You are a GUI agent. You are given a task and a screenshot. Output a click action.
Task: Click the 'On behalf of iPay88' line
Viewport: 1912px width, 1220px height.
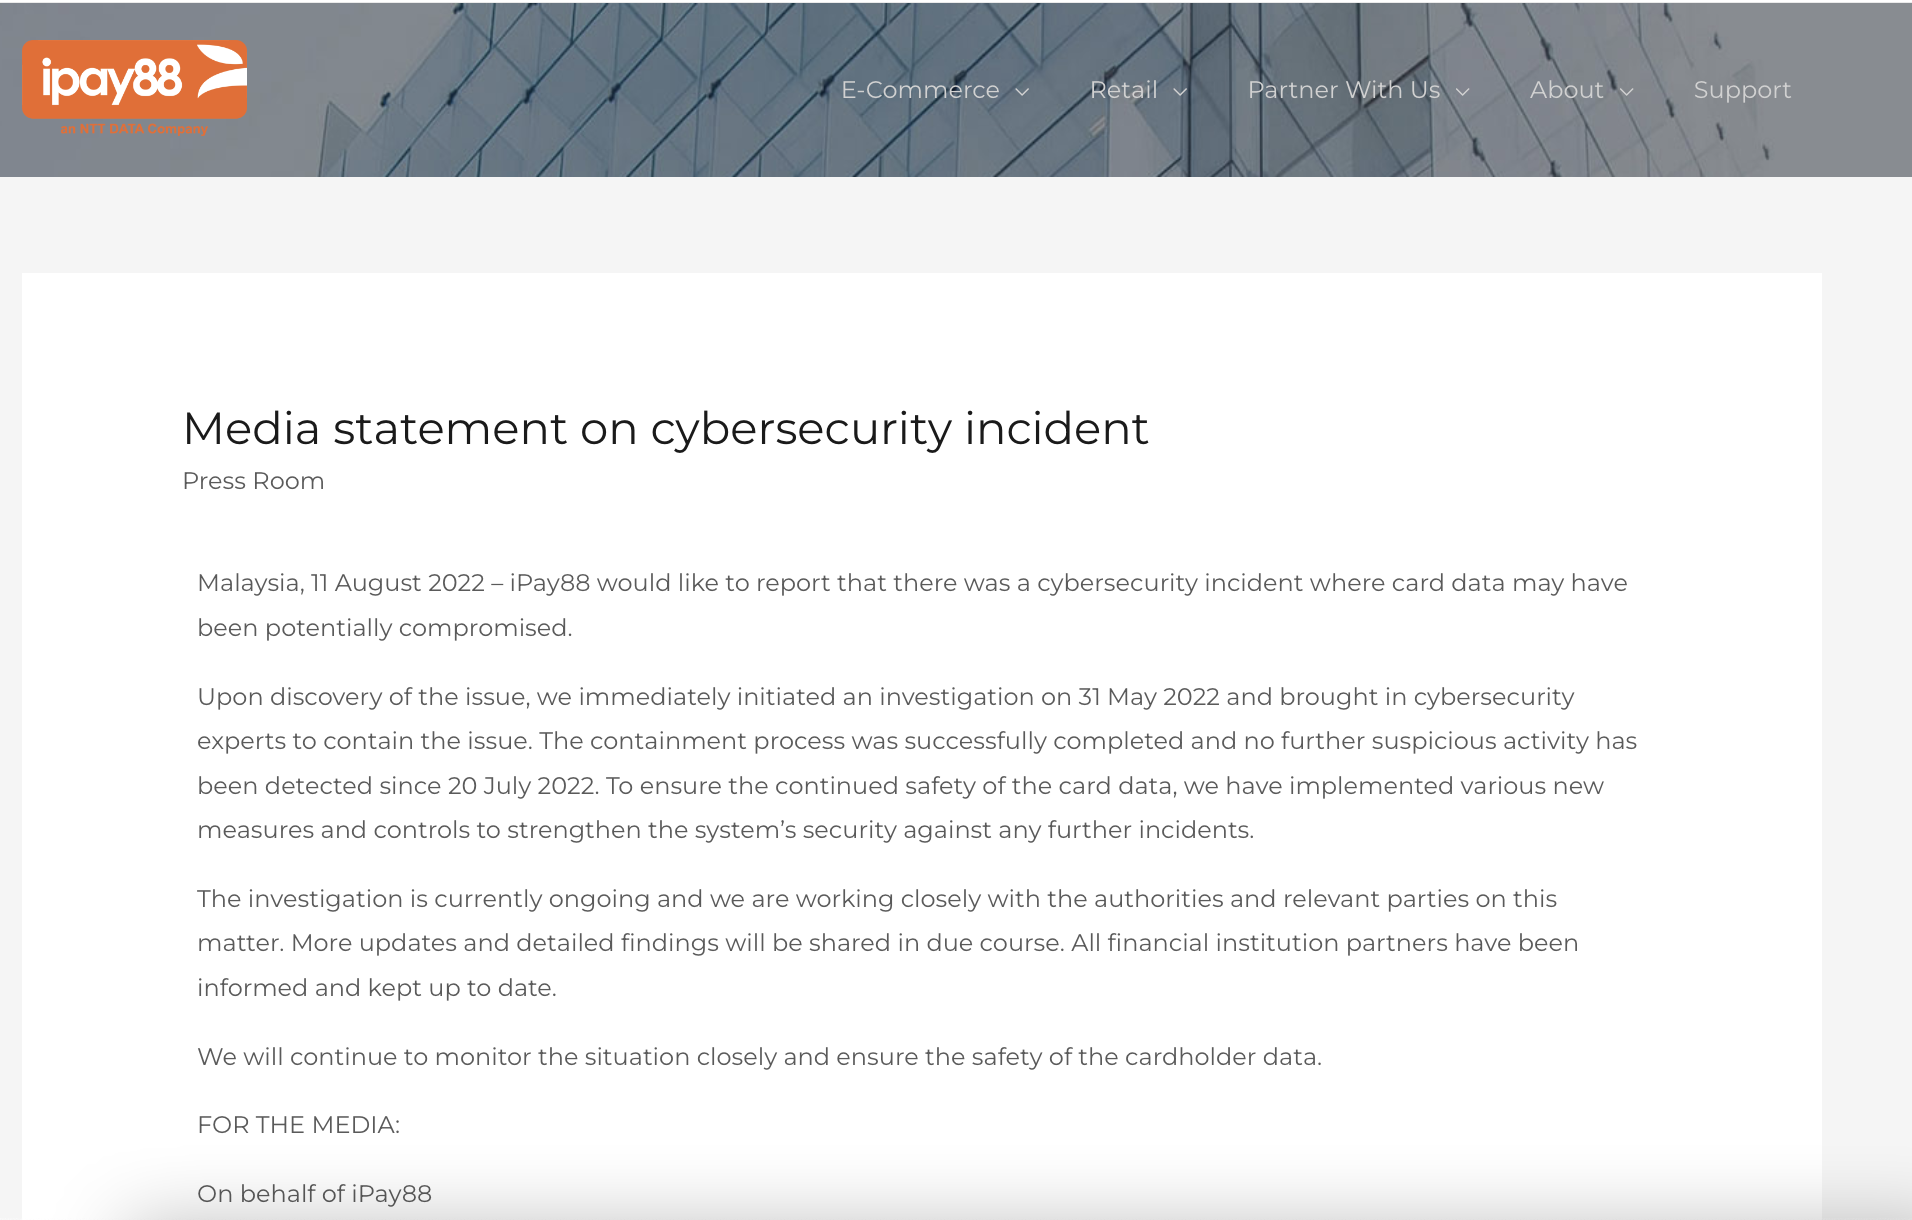pyautogui.click(x=314, y=1194)
